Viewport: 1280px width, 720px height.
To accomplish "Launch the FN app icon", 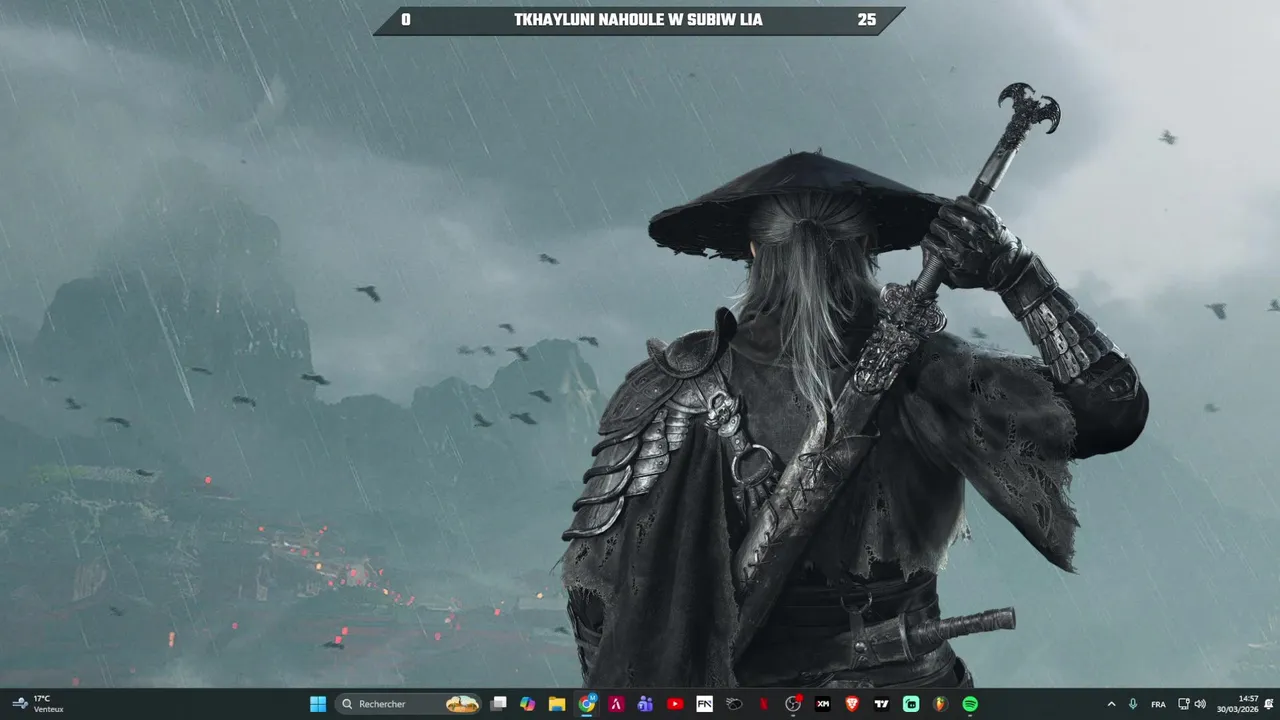I will point(704,704).
